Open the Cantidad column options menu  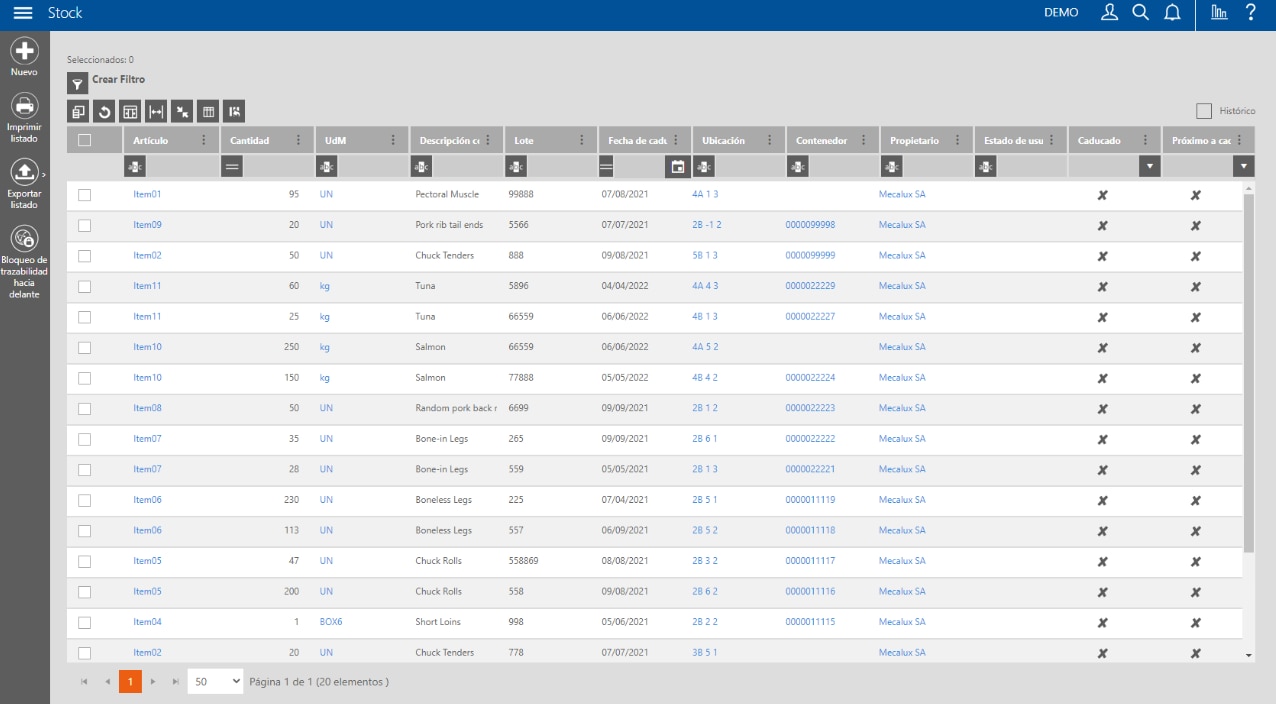click(298, 141)
